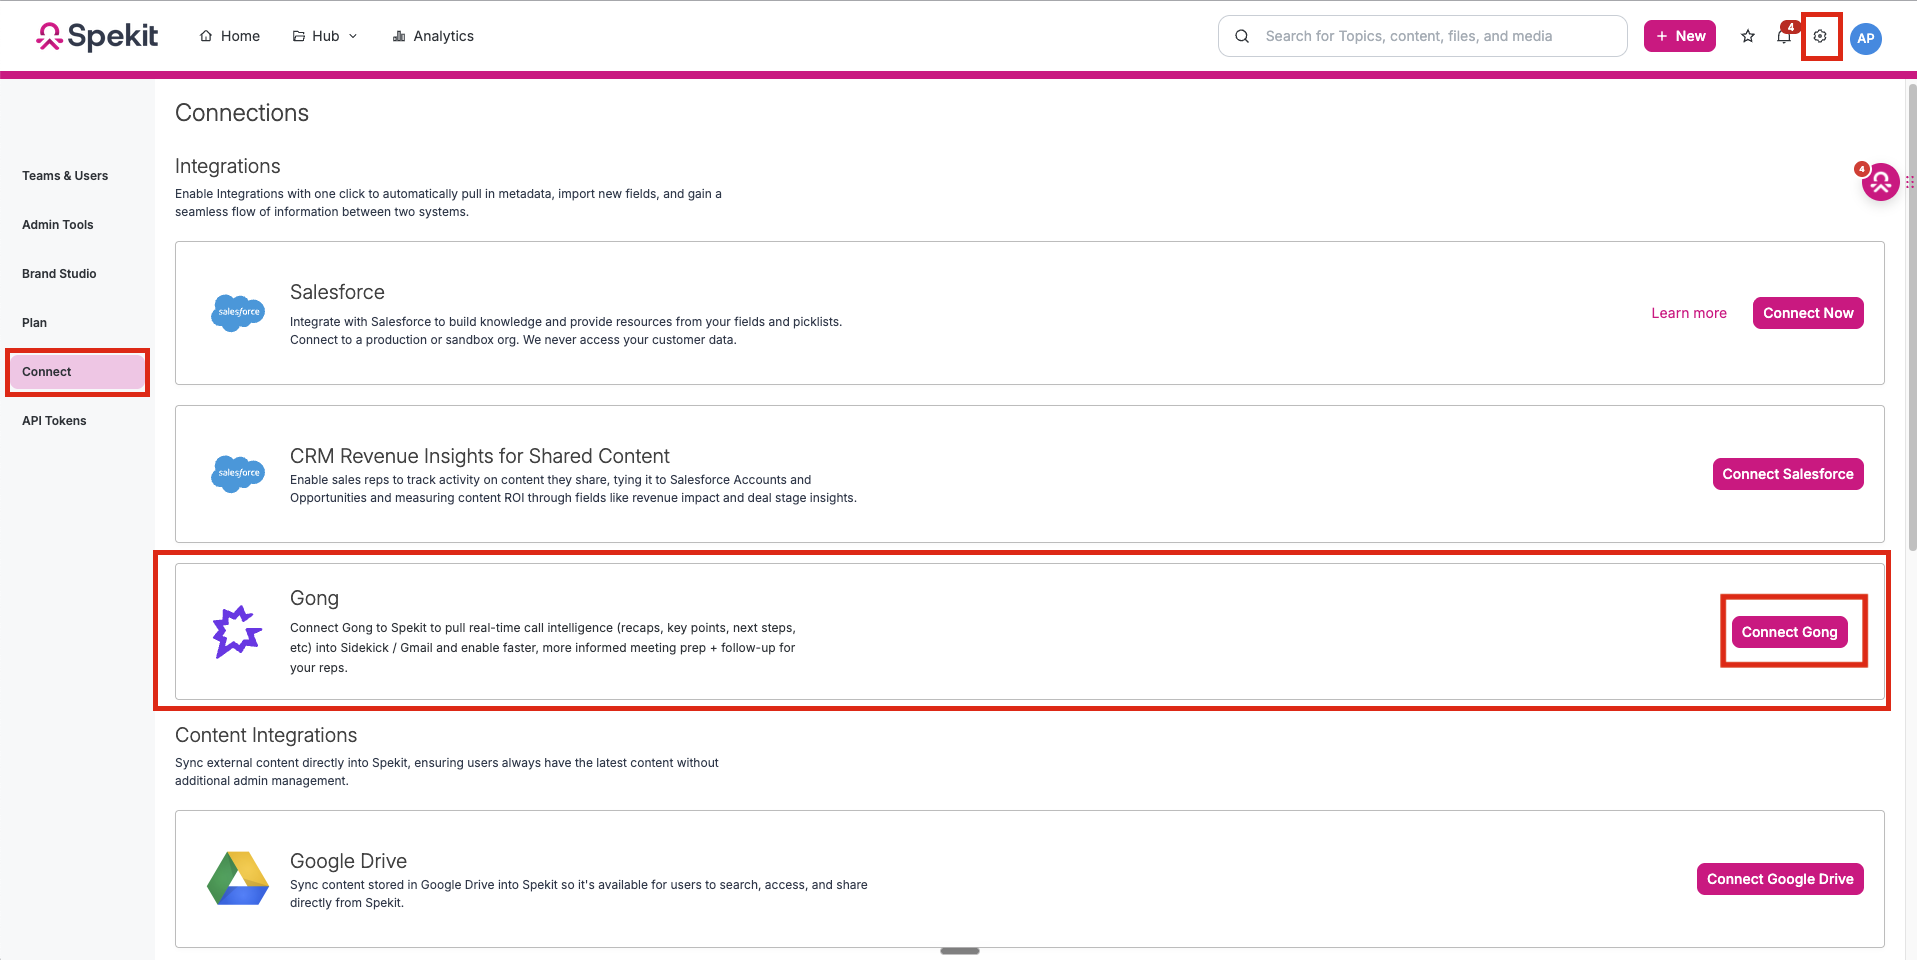This screenshot has height=960, width=1917.
Task: Click the Salesforce logo in the CRM Revenue Insights card
Action: pyautogui.click(x=238, y=474)
